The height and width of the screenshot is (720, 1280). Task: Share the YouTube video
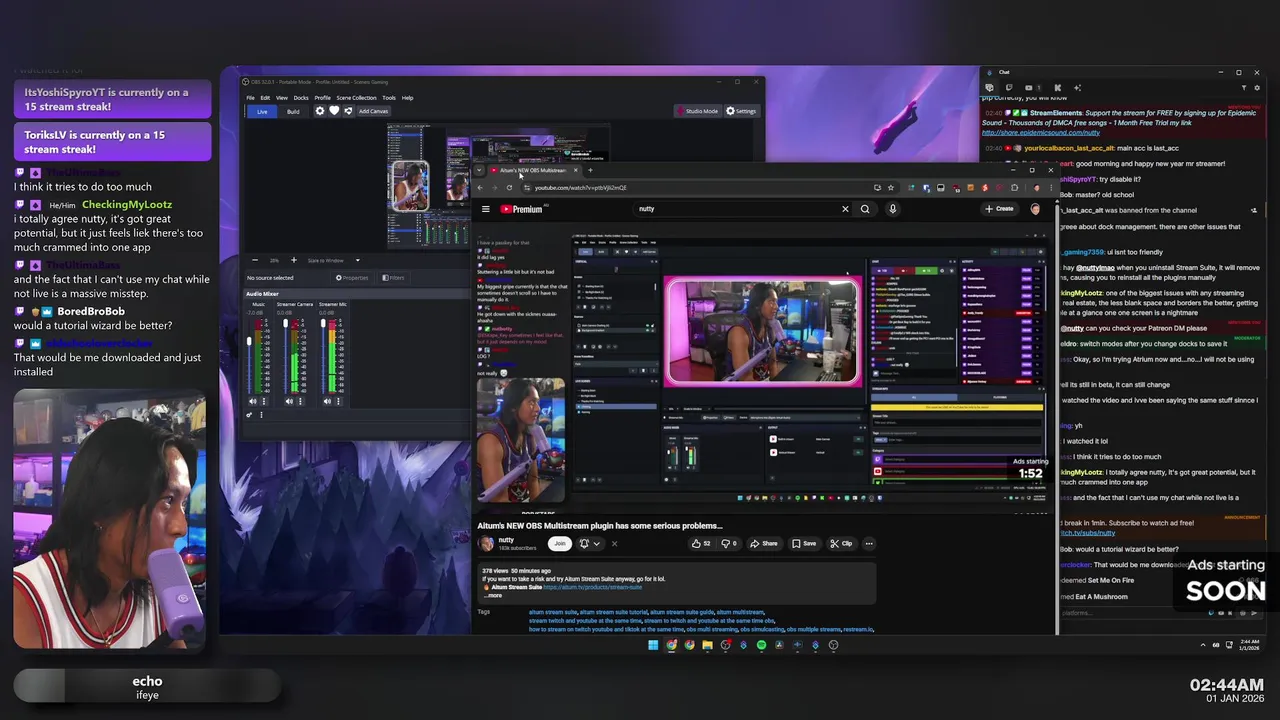point(764,543)
